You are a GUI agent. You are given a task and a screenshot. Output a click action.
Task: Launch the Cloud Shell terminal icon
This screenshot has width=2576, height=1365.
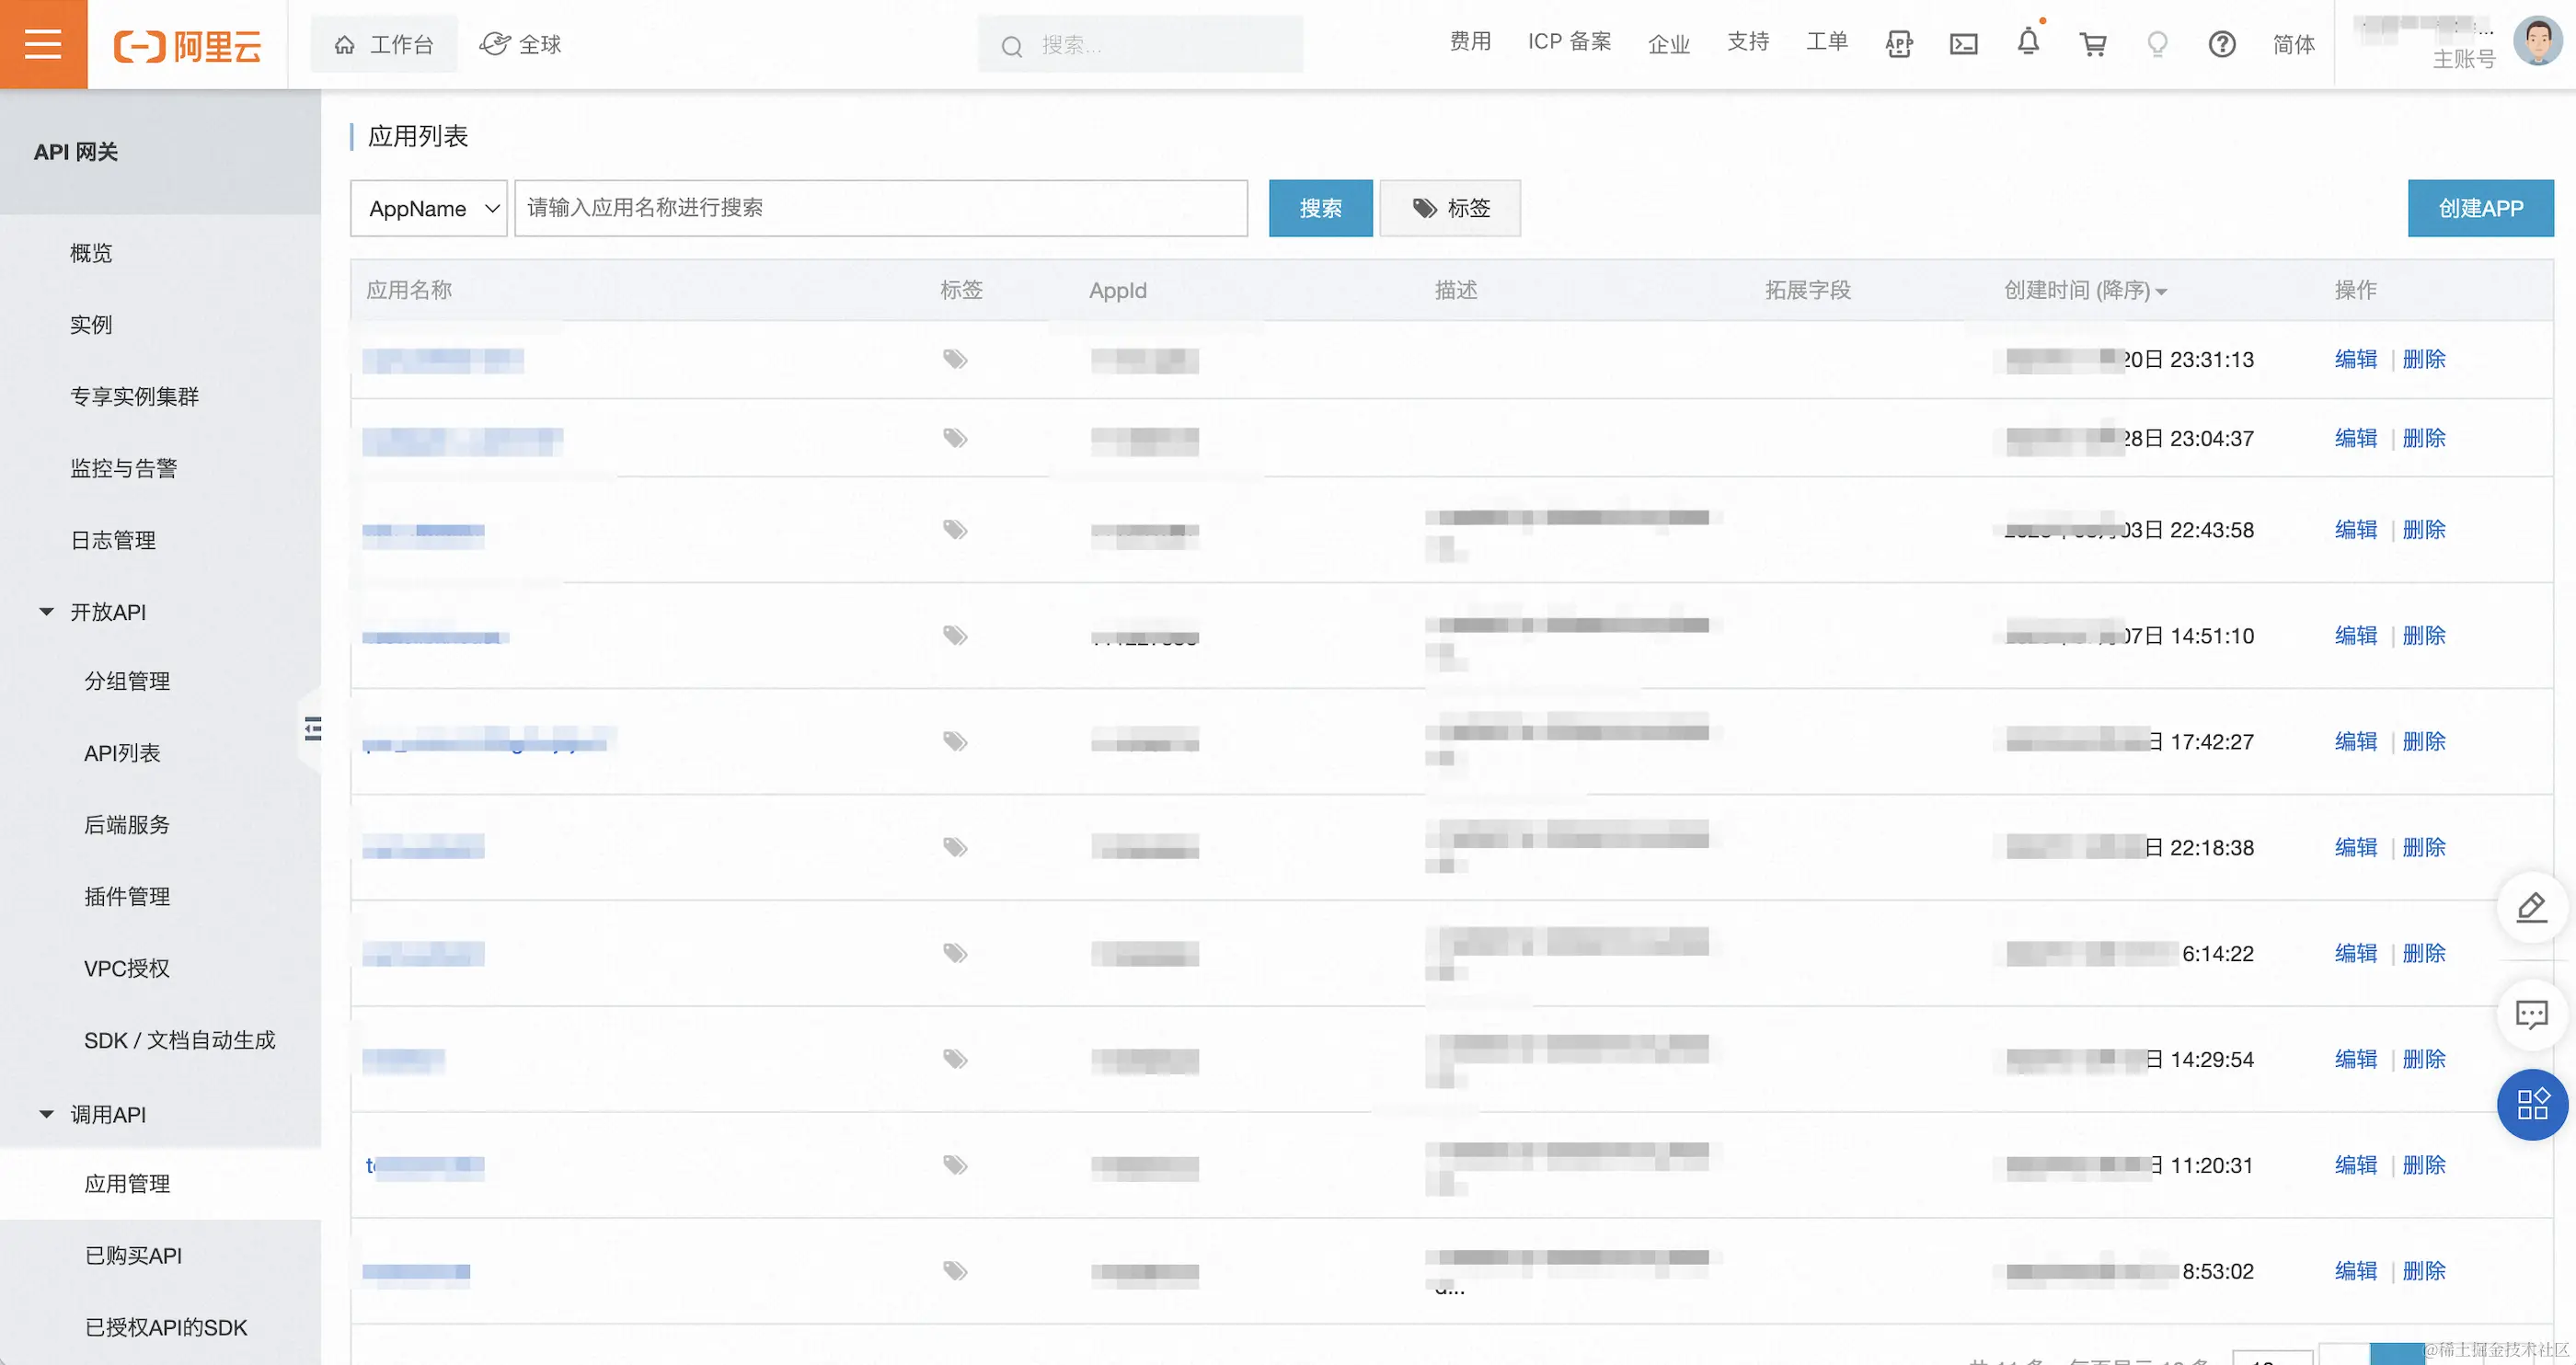pos(1963,44)
